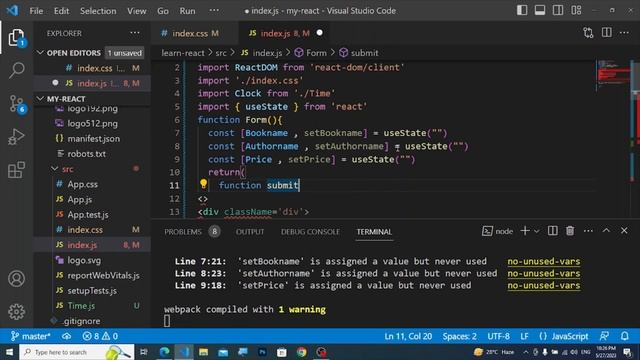Open Time.js in the file tree

81,305
